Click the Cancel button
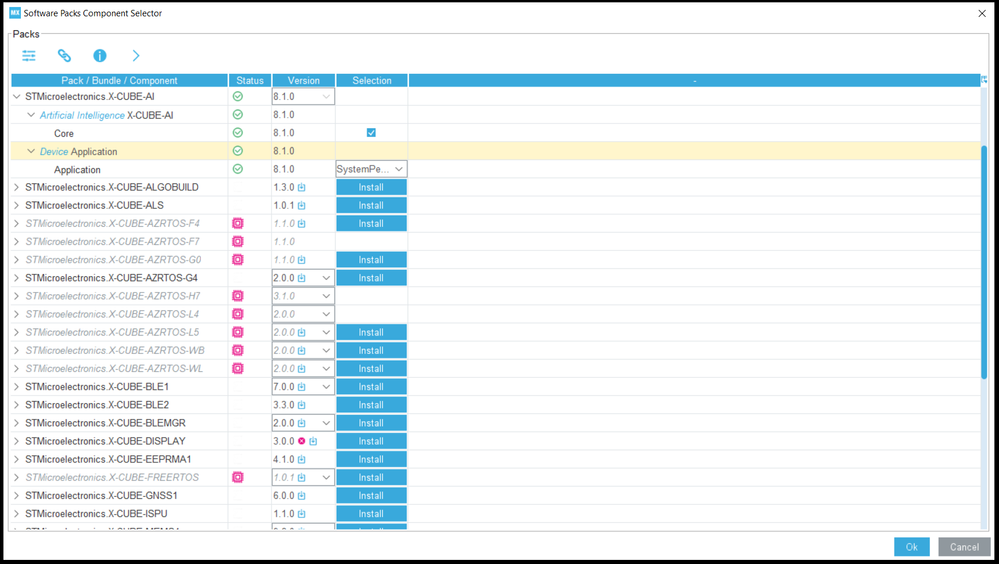The height and width of the screenshot is (564, 999). pos(964,547)
